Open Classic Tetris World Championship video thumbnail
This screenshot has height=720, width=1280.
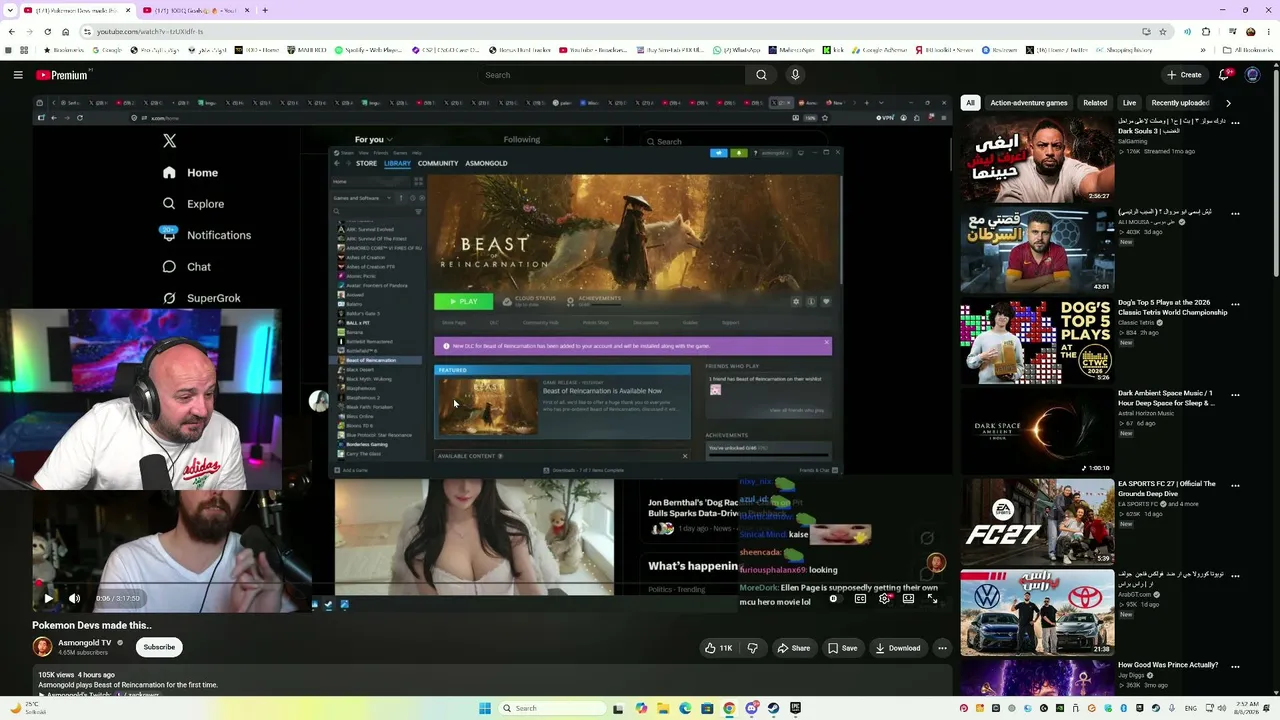[1037, 341]
